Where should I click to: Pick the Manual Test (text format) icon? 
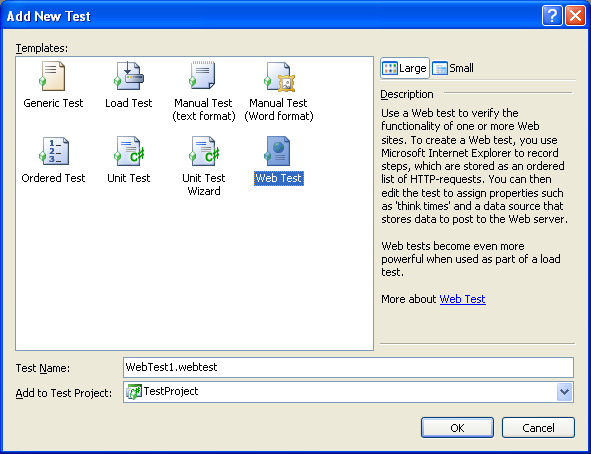[203, 75]
